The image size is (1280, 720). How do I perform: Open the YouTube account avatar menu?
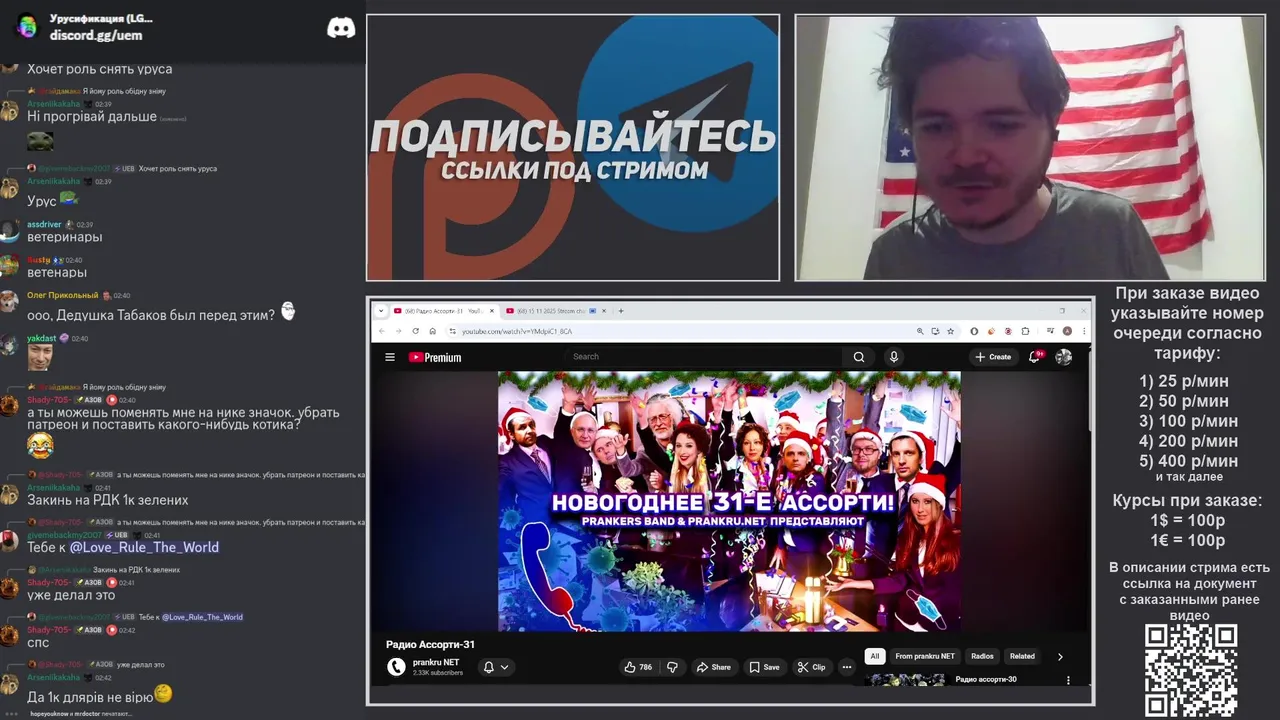[1064, 357]
